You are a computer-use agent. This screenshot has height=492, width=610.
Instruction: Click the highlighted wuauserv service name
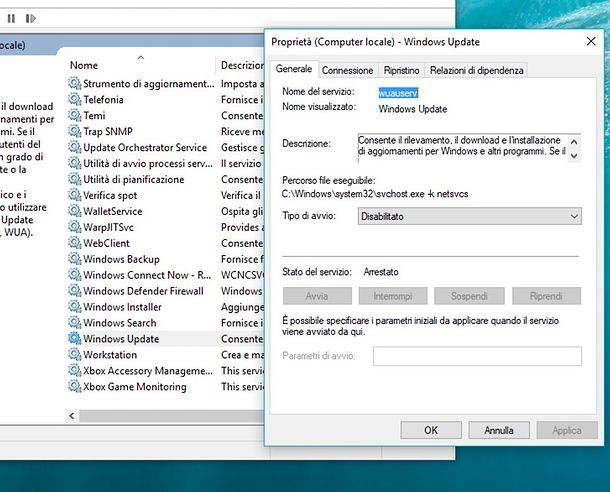point(398,93)
